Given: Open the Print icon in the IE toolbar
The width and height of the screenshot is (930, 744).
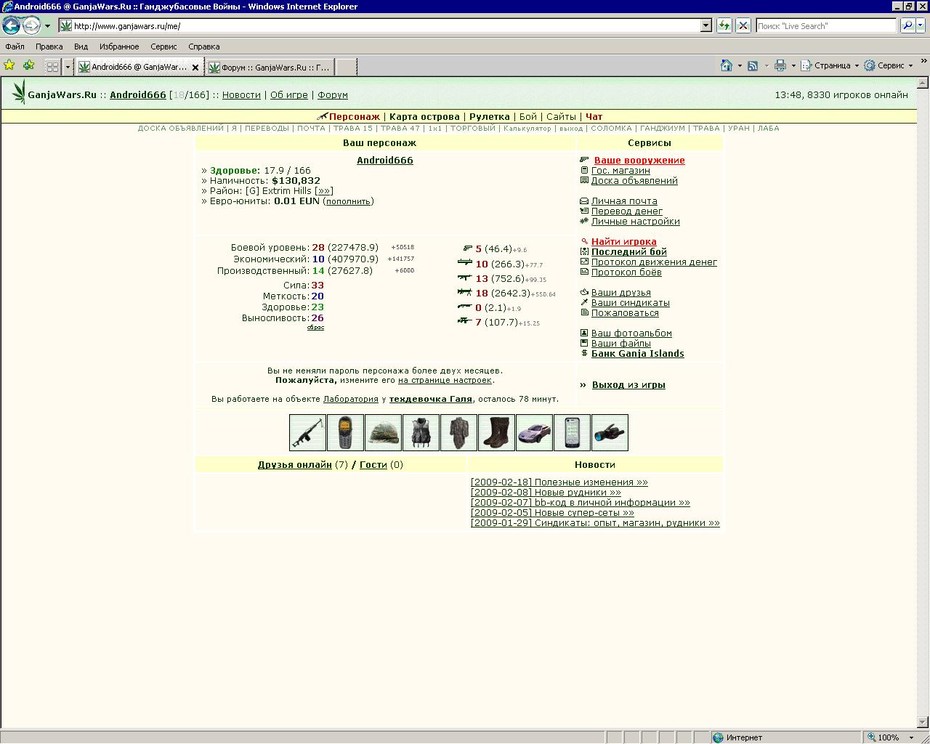Looking at the screenshot, I should click(780, 65).
